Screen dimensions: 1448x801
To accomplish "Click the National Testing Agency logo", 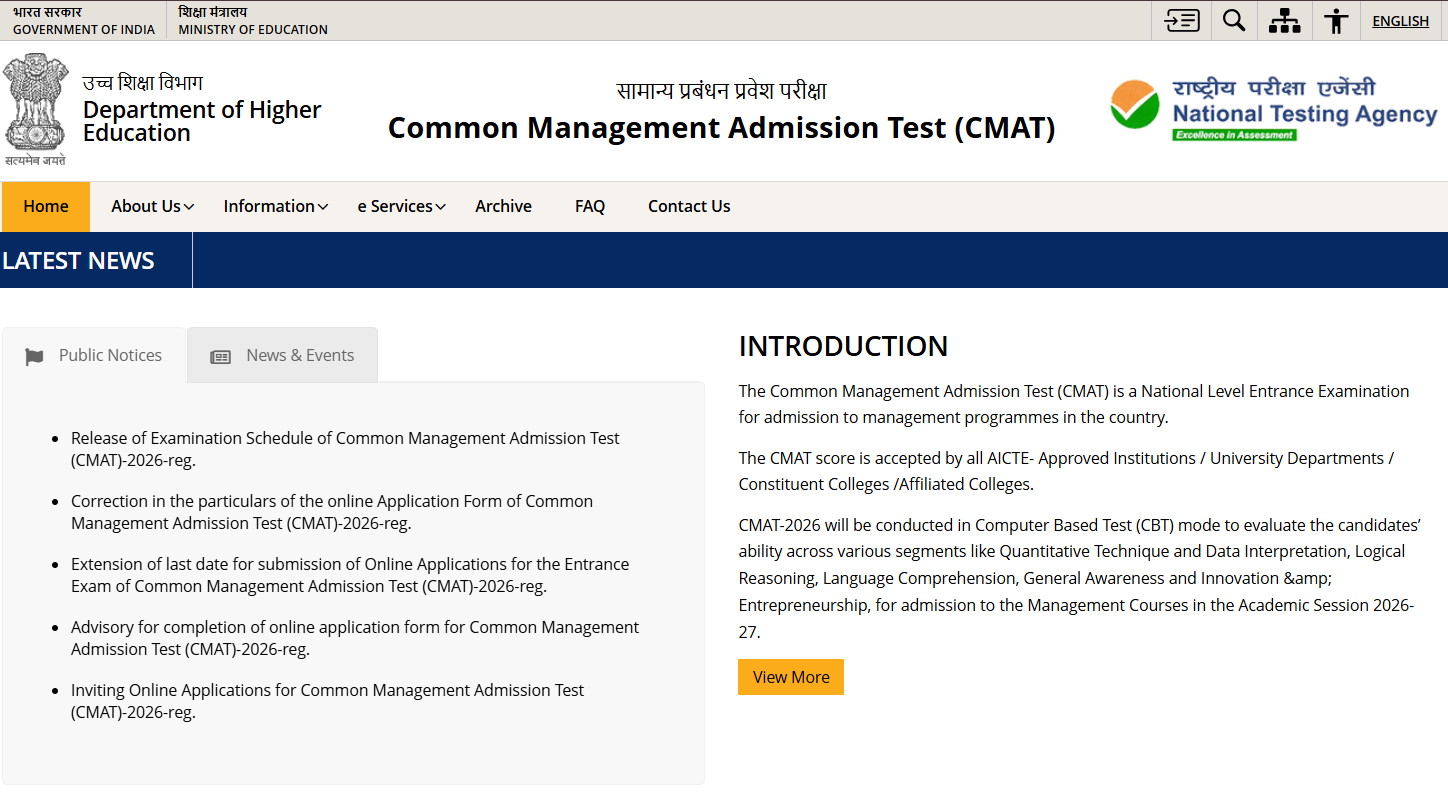I will tap(1271, 105).
